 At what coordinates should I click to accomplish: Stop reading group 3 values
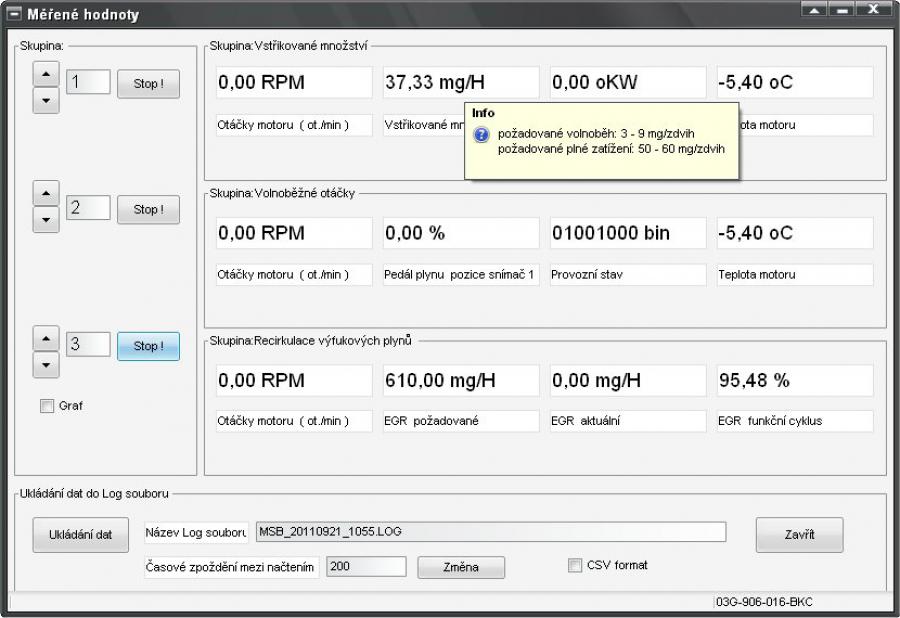pos(148,346)
